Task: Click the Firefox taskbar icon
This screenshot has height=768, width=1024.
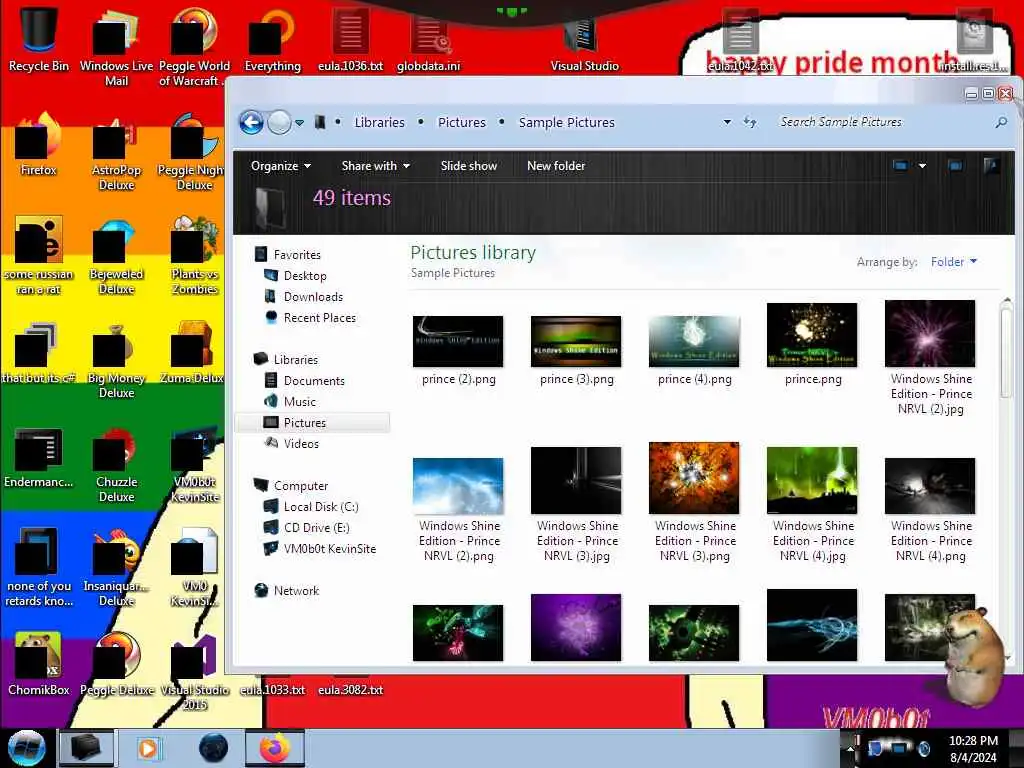Action: point(274,748)
